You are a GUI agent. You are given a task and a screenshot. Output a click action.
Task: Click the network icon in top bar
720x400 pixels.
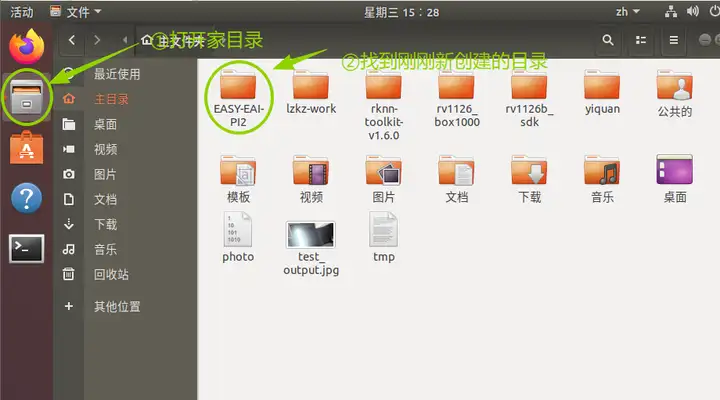tap(671, 11)
